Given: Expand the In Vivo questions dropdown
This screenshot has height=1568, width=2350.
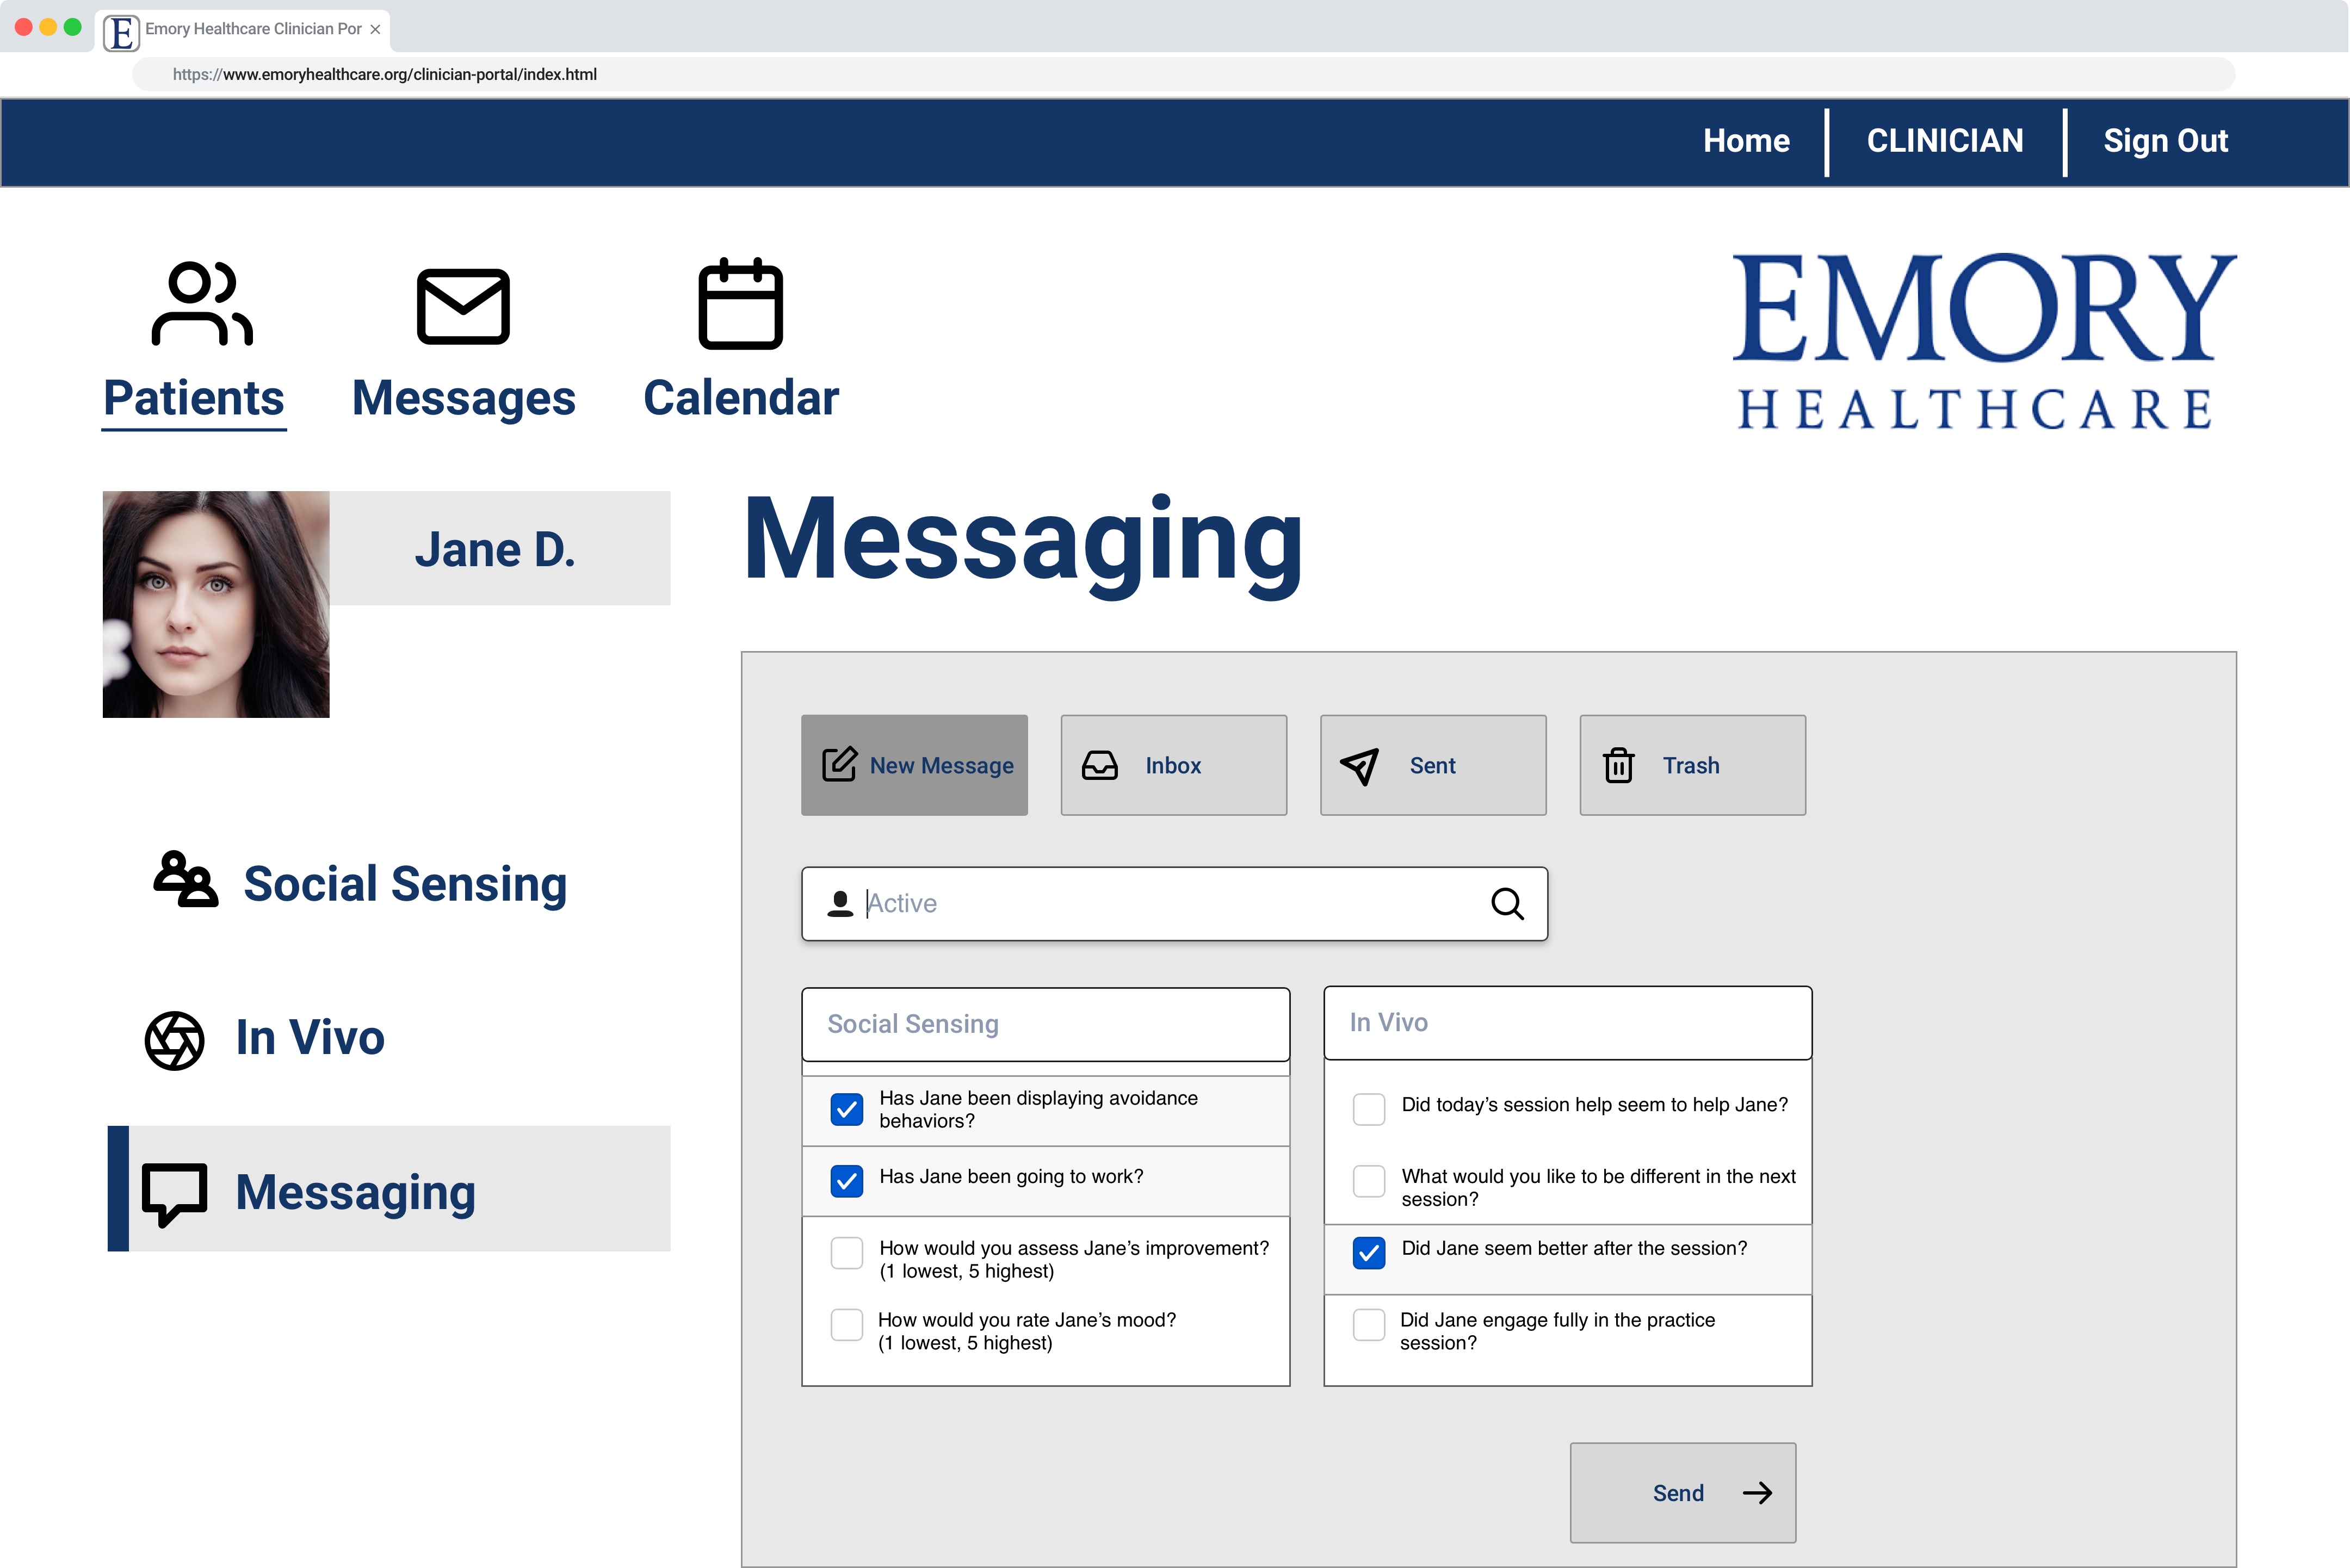Looking at the screenshot, I should pyautogui.click(x=1567, y=1022).
